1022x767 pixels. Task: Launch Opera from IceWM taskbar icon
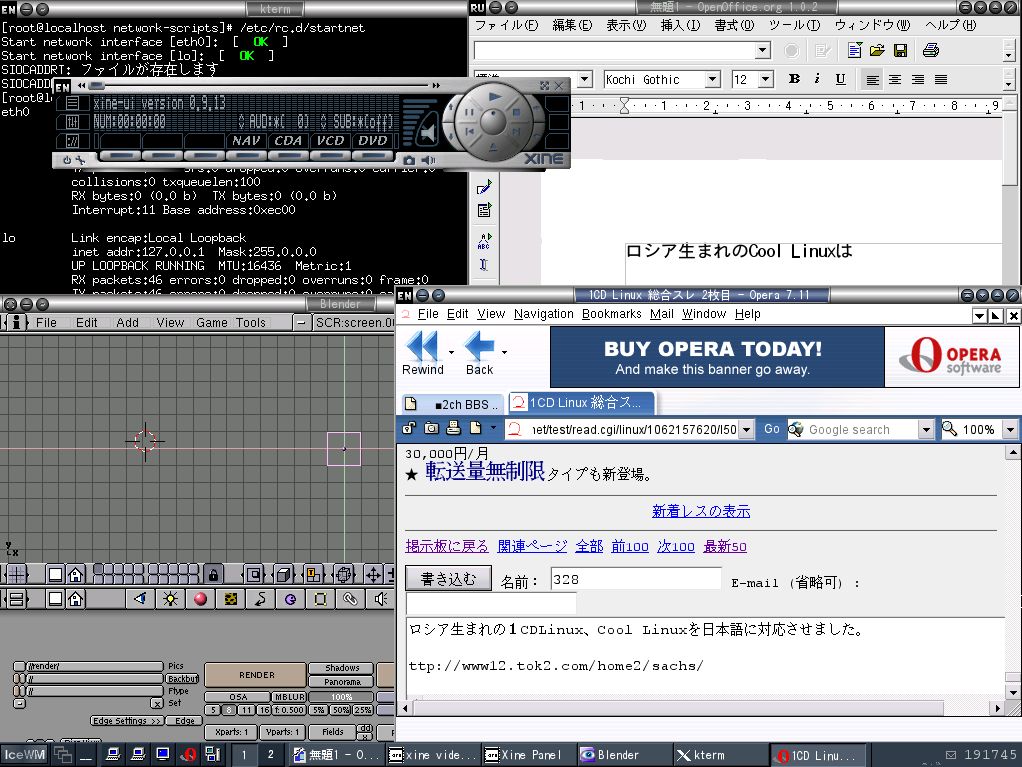tap(190, 755)
